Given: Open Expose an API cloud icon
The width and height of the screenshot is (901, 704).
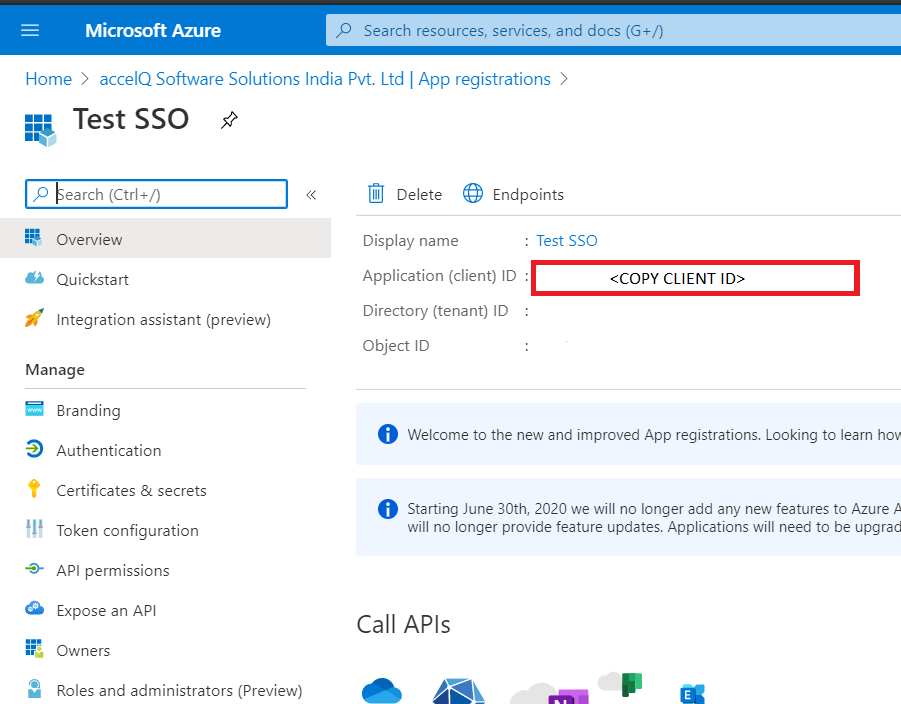Looking at the screenshot, I should (x=34, y=609).
